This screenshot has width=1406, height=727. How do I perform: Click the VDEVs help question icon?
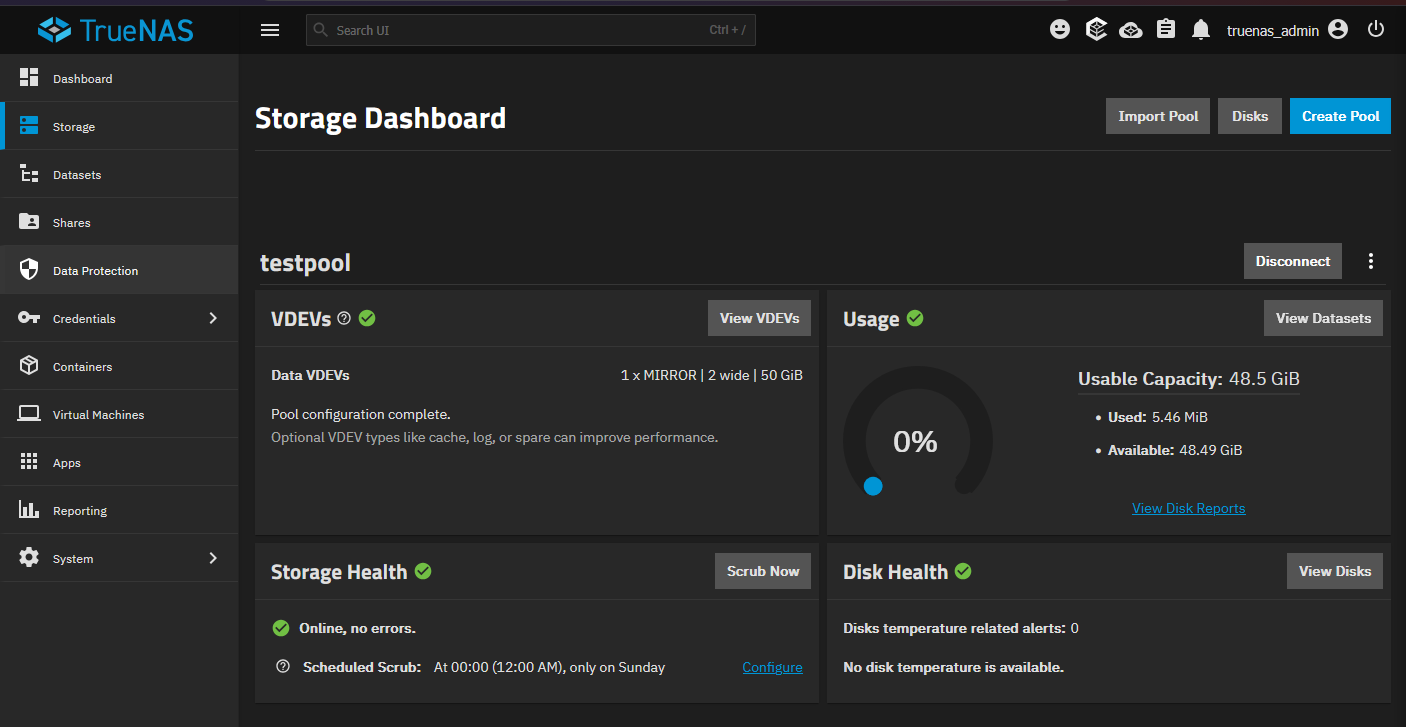(x=344, y=318)
